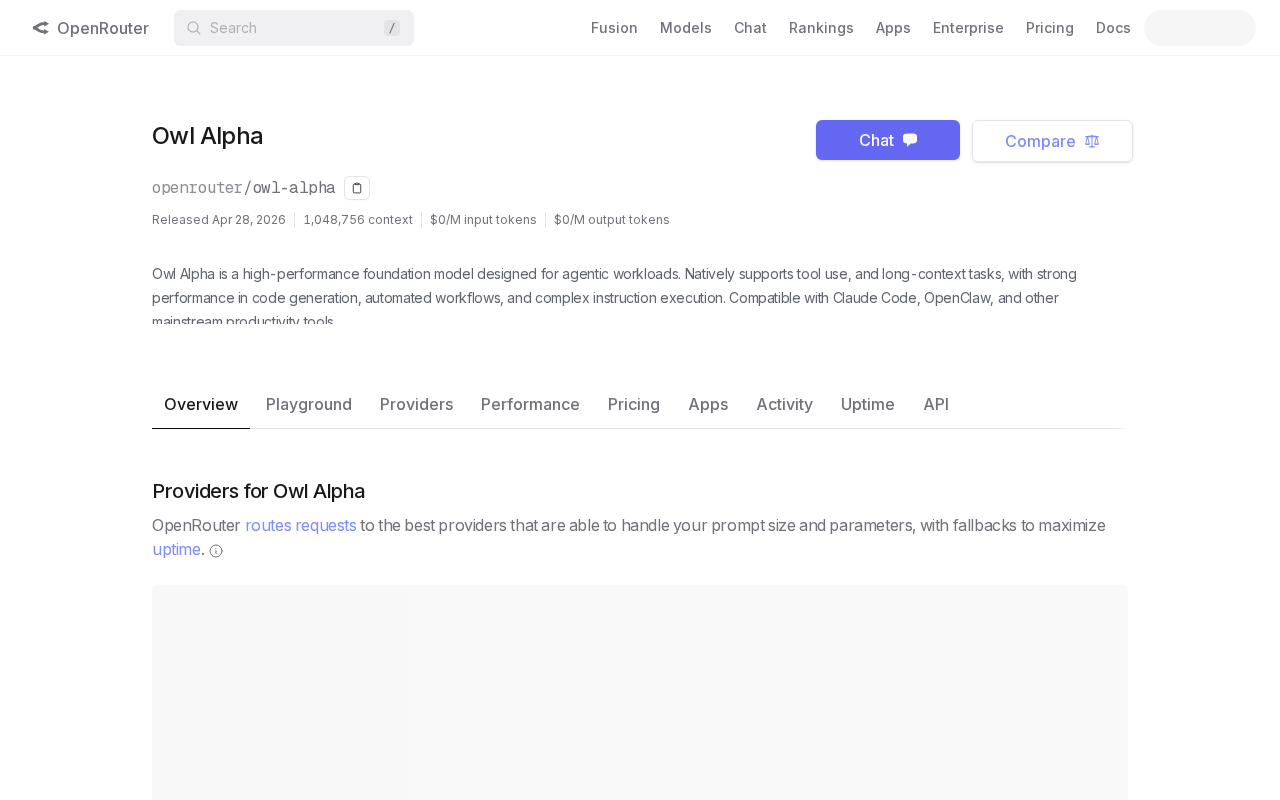The height and width of the screenshot is (800, 1280).
Task: Click 'Released Apr 28, 2026' text
Action: (x=219, y=220)
